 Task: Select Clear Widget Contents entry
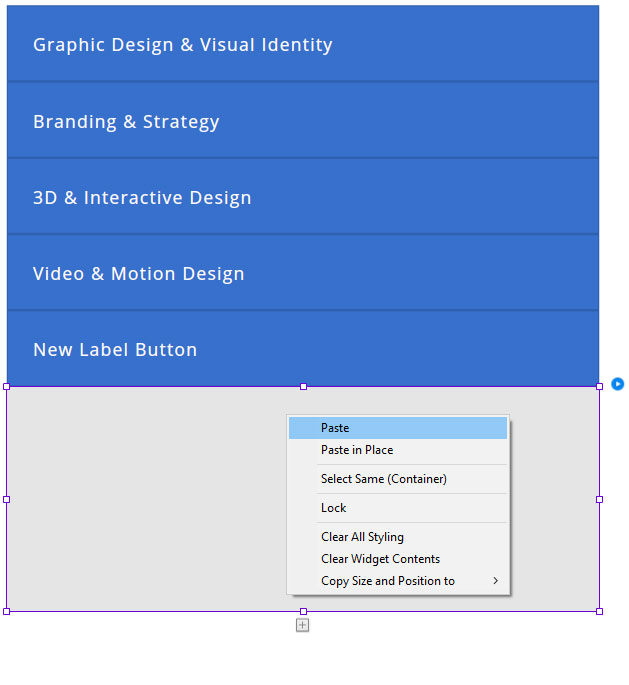tap(398, 559)
